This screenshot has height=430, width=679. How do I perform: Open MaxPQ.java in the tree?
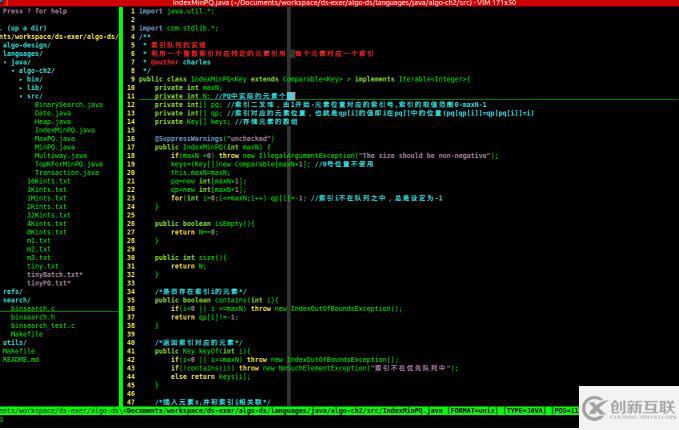point(55,139)
